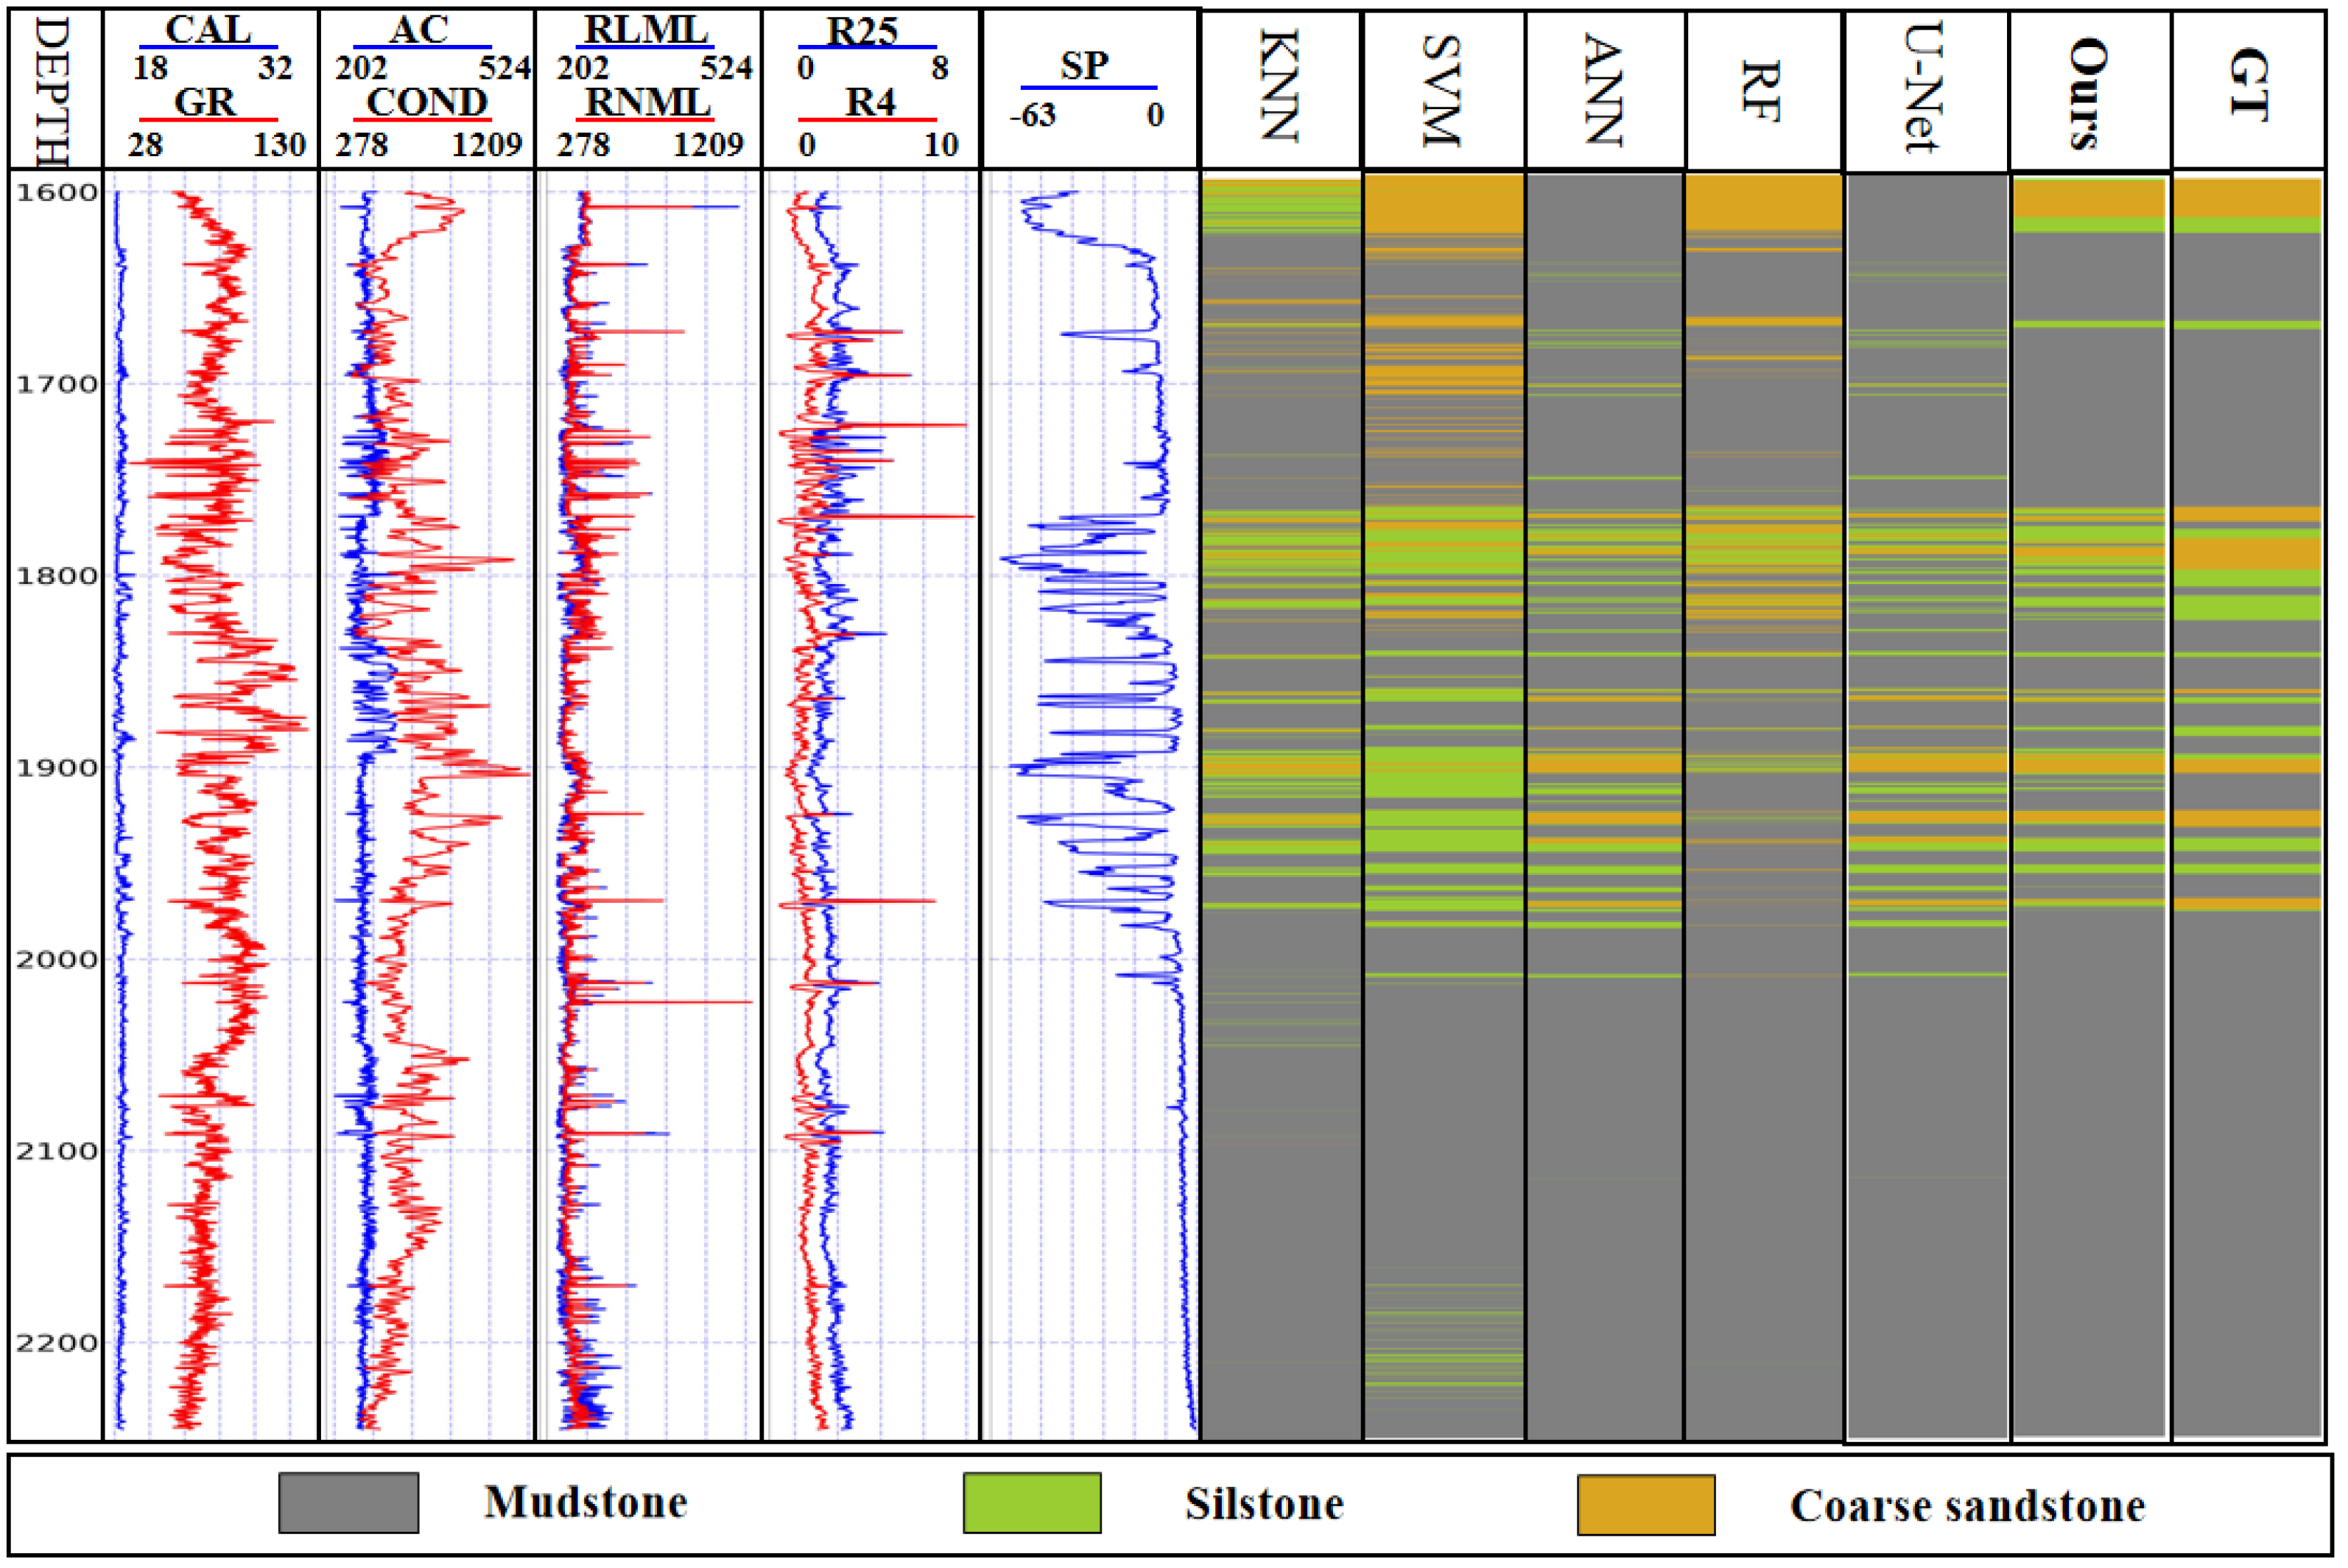
Task: Click the 1900 depth marker
Action: (57, 767)
